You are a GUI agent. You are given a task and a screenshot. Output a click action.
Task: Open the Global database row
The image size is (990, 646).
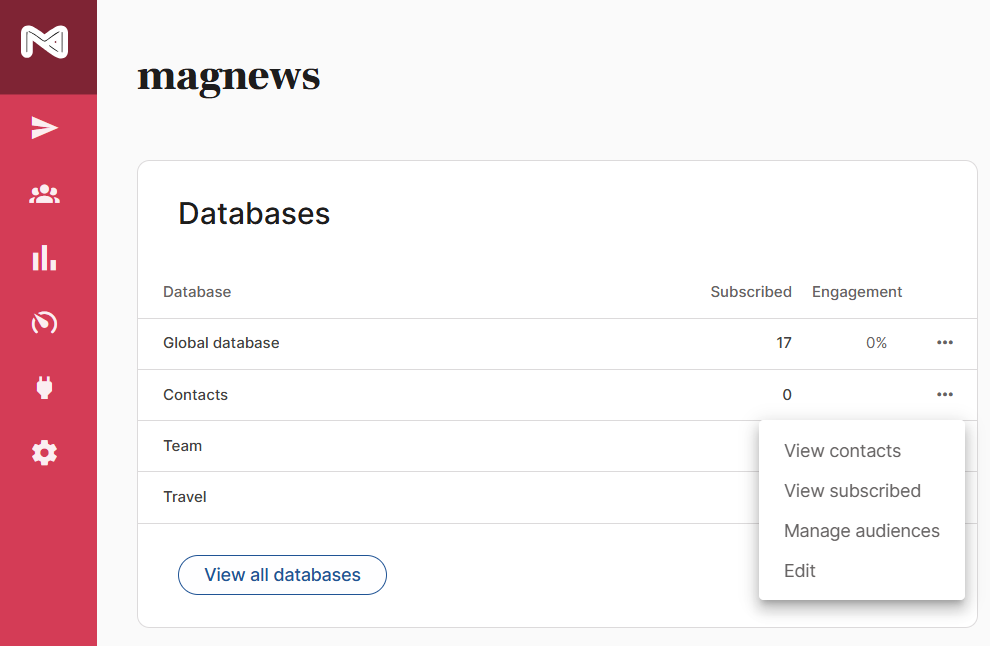558,344
